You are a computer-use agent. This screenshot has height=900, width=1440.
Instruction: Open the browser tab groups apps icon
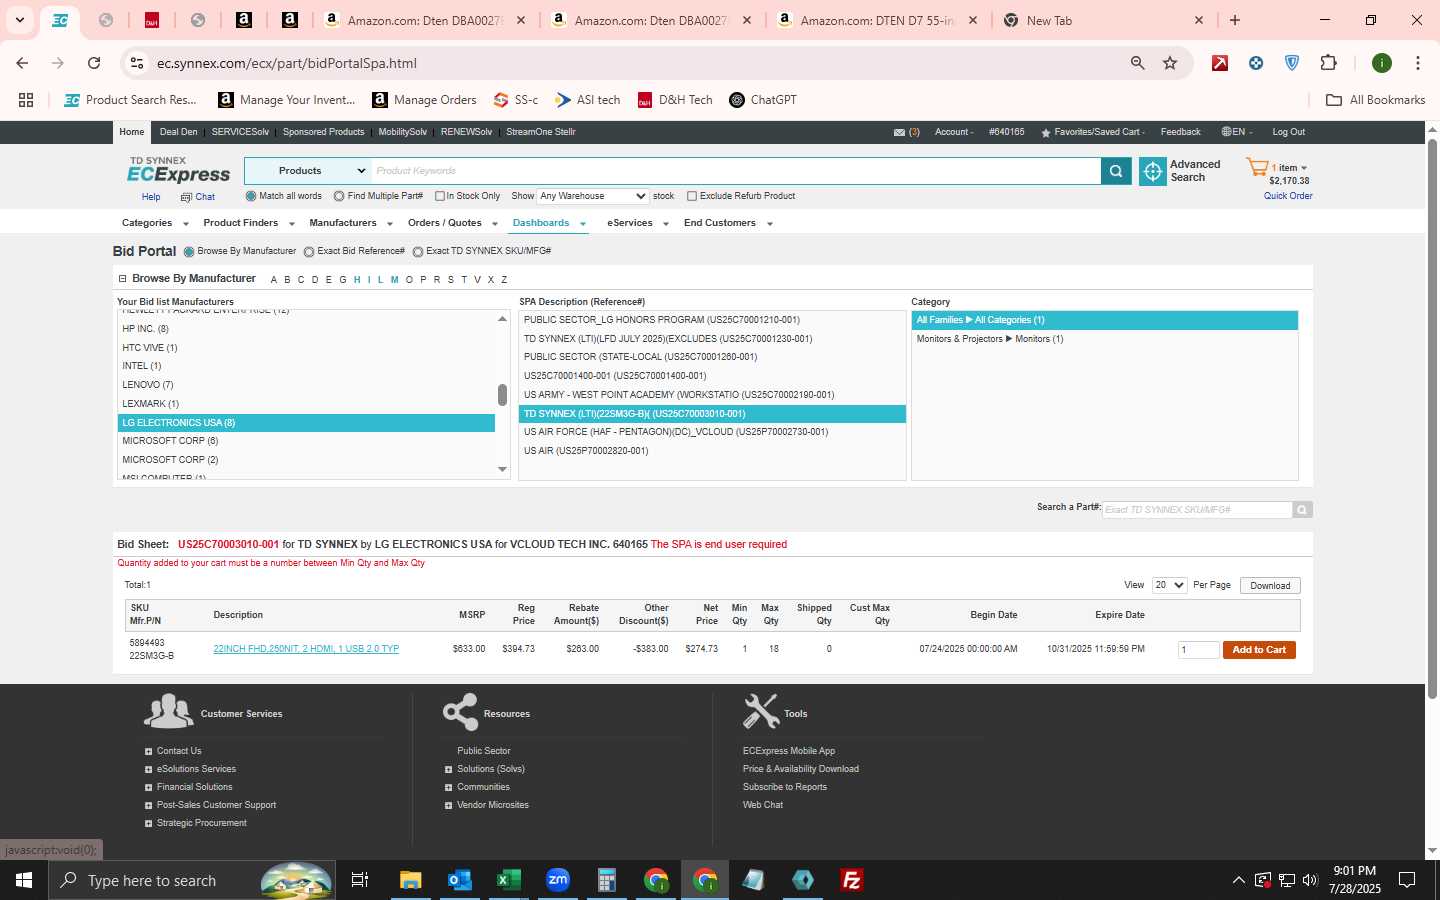pos(26,100)
